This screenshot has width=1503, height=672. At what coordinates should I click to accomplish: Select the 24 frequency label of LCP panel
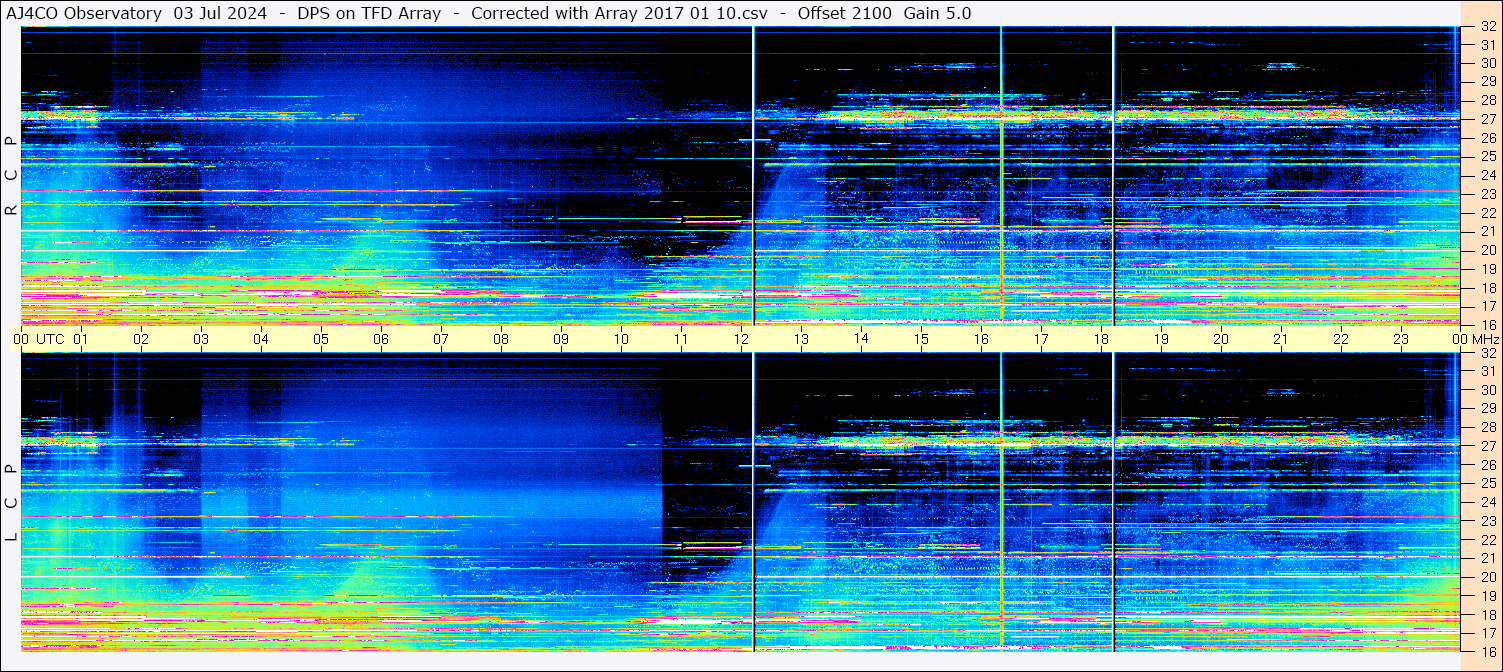point(1487,502)
